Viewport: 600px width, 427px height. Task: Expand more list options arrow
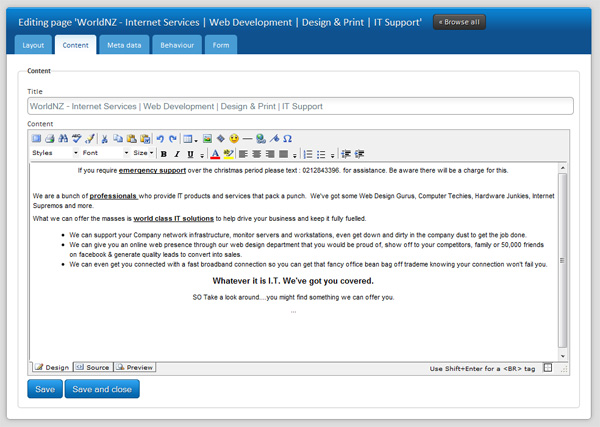pos(333,155)
